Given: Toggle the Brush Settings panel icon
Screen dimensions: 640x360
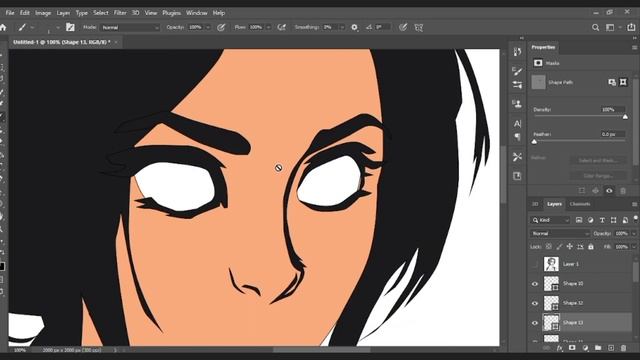Looking at the screenshot, I should pos(70,27).
